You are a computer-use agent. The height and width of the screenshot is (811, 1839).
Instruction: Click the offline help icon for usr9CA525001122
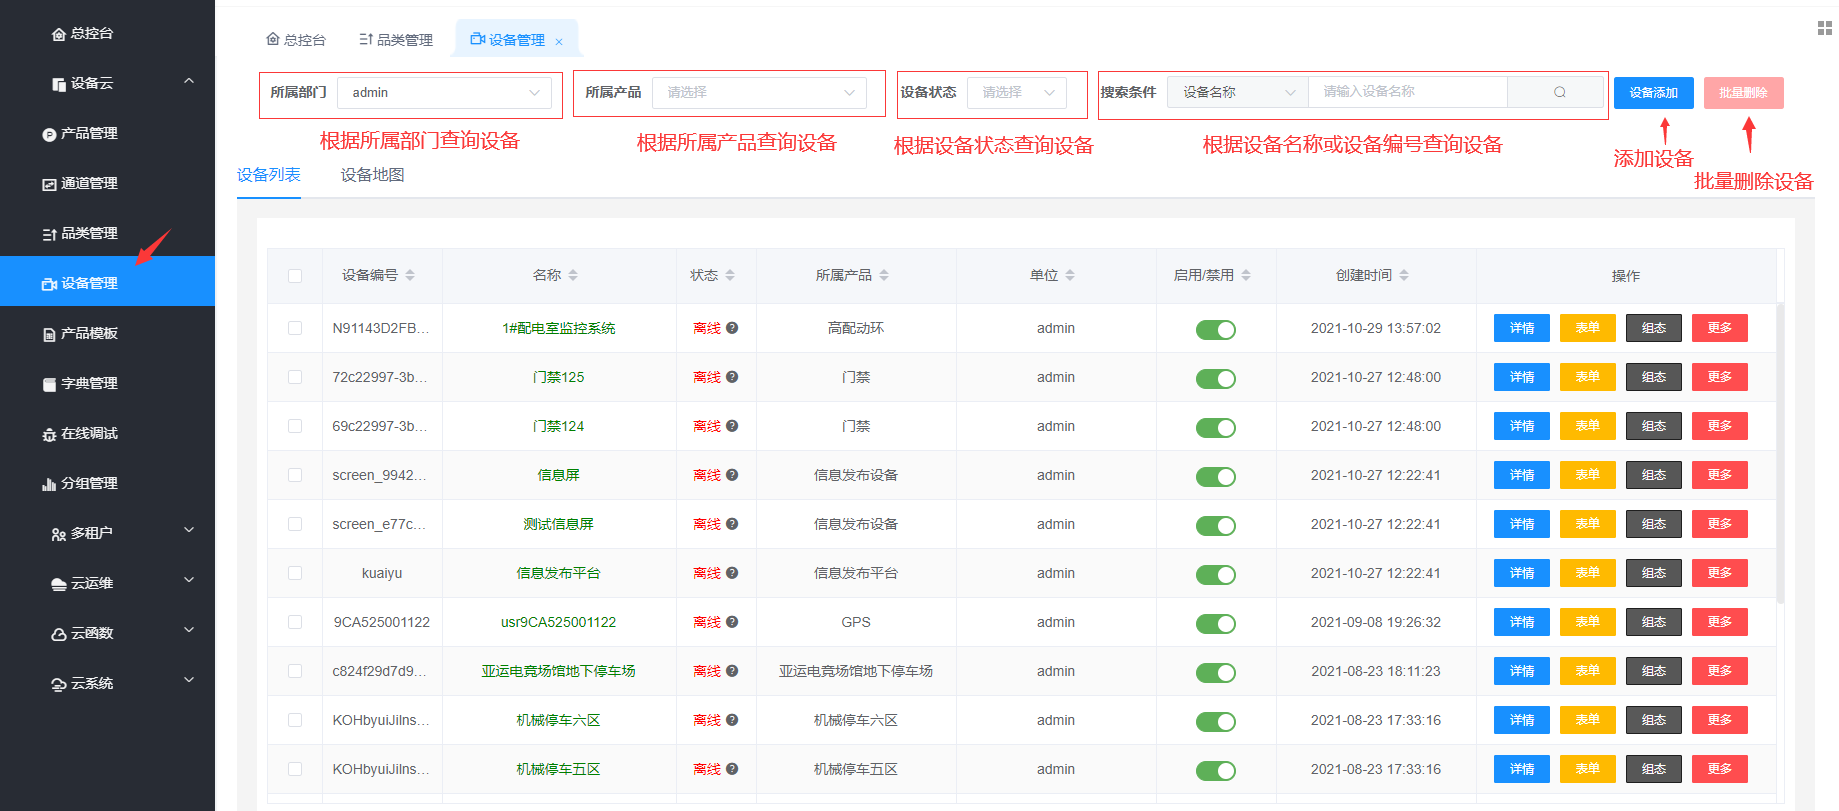[x=732, y=622]
